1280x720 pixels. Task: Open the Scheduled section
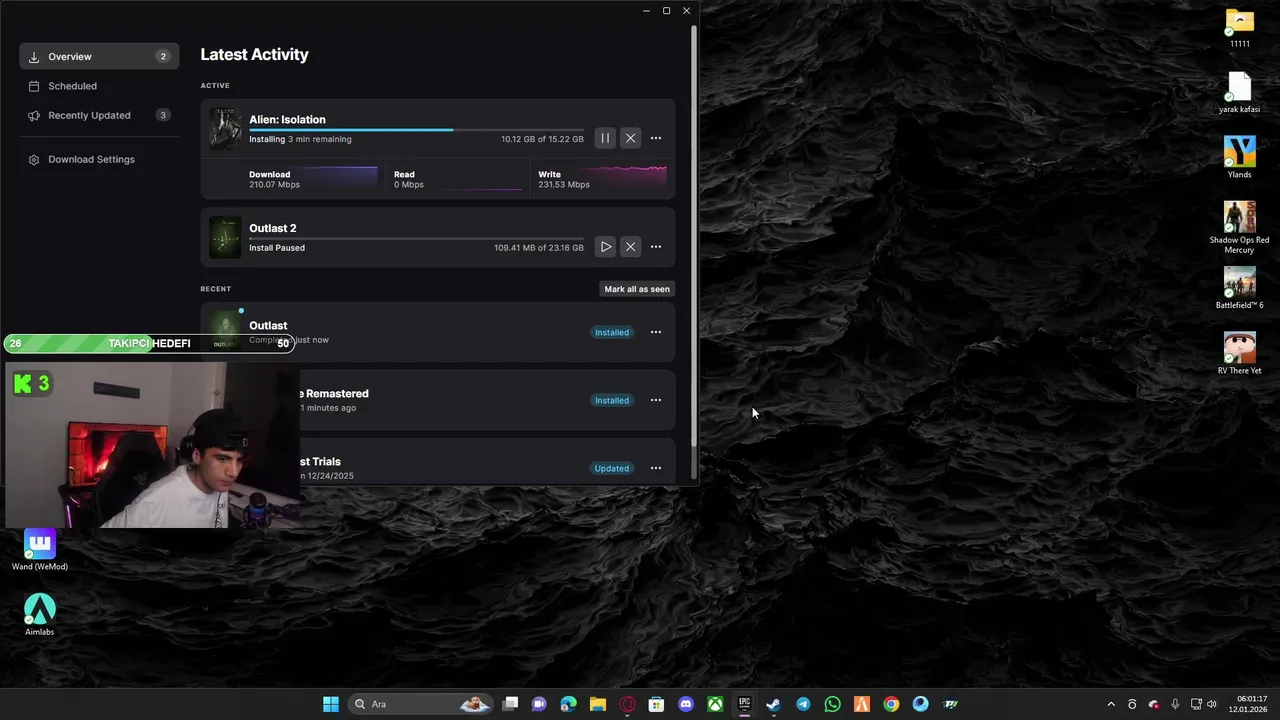point(99,86)
